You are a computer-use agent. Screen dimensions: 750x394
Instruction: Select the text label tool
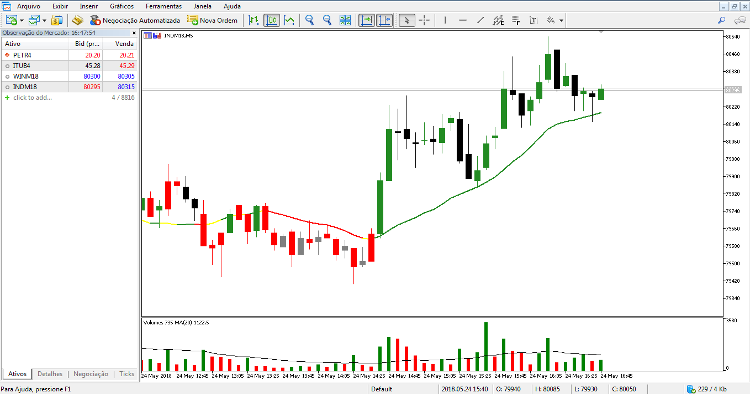533,20
